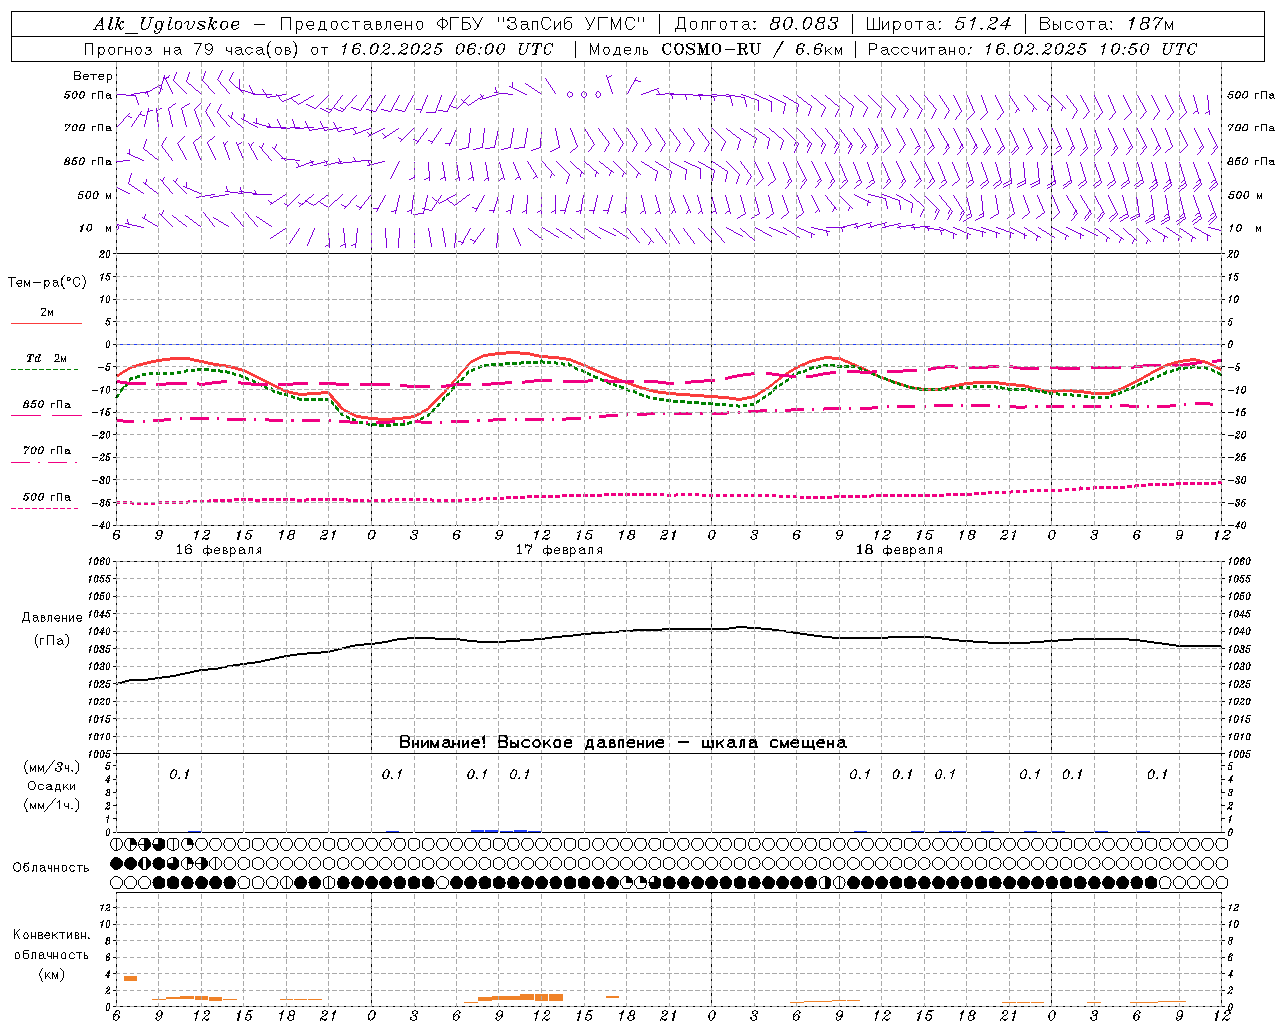Click the '(мм/3ч.)' precipitation unit label

51,768
